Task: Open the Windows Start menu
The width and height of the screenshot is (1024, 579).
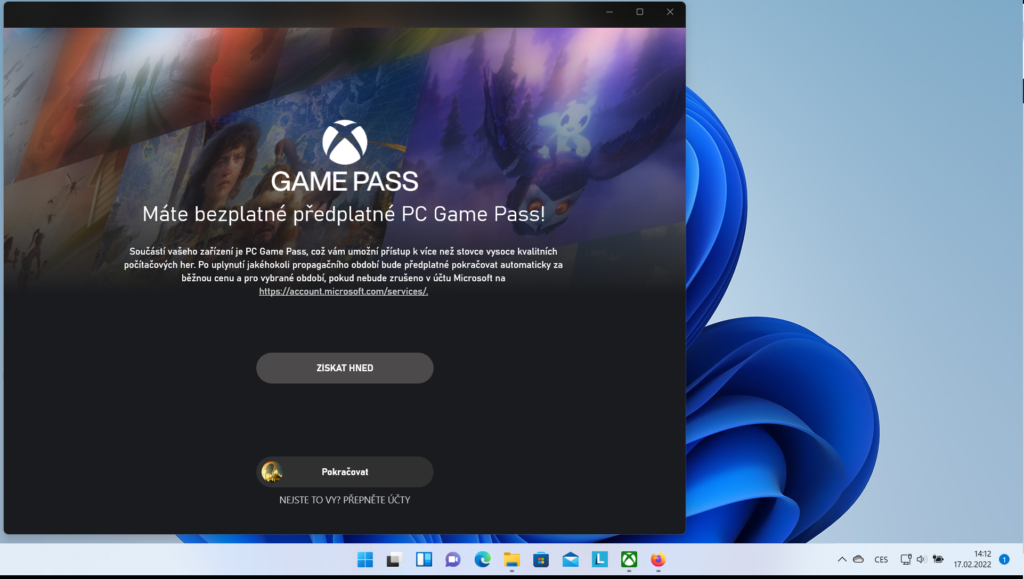Action: [x=365, y=559]
